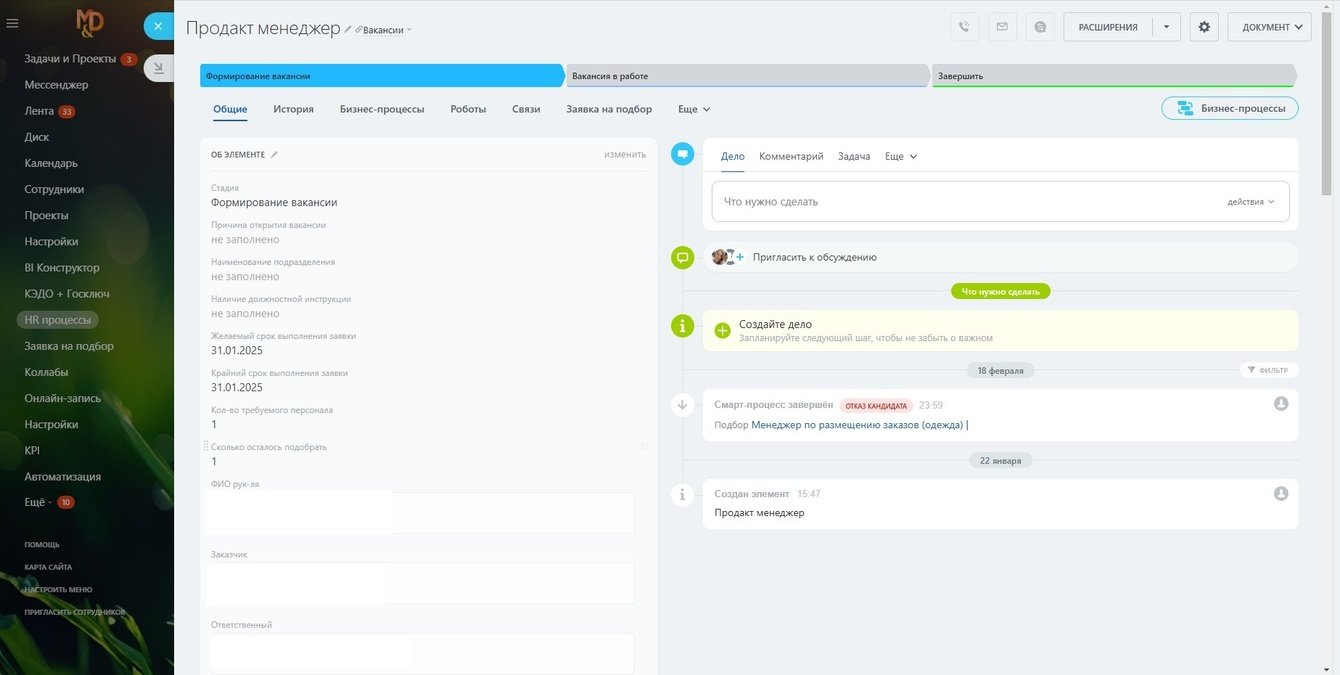Open the Менеджер по размещению заказов (одежда) link
The width and height of the screenshot is (1340, 675).
tap(857, 425)
